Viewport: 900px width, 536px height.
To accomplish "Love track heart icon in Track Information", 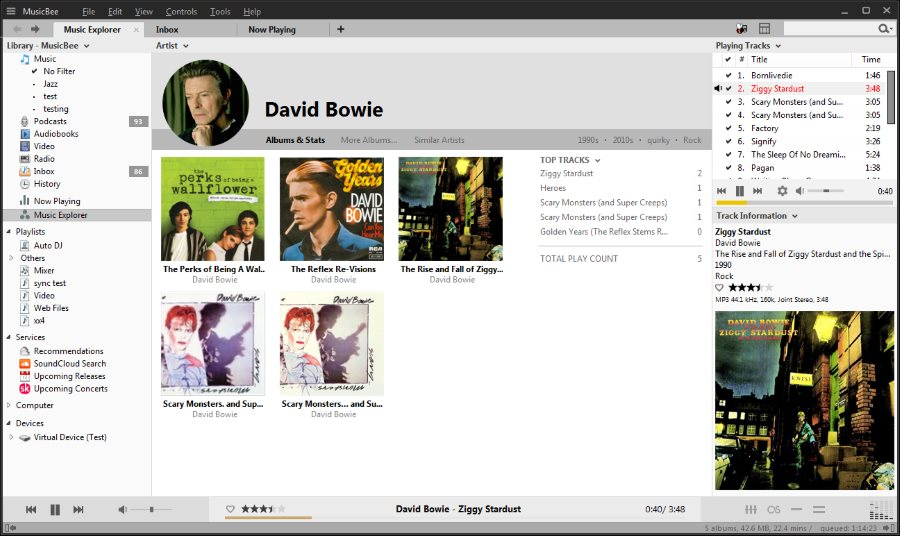I will pyautogui.click(x=719, y=288).
